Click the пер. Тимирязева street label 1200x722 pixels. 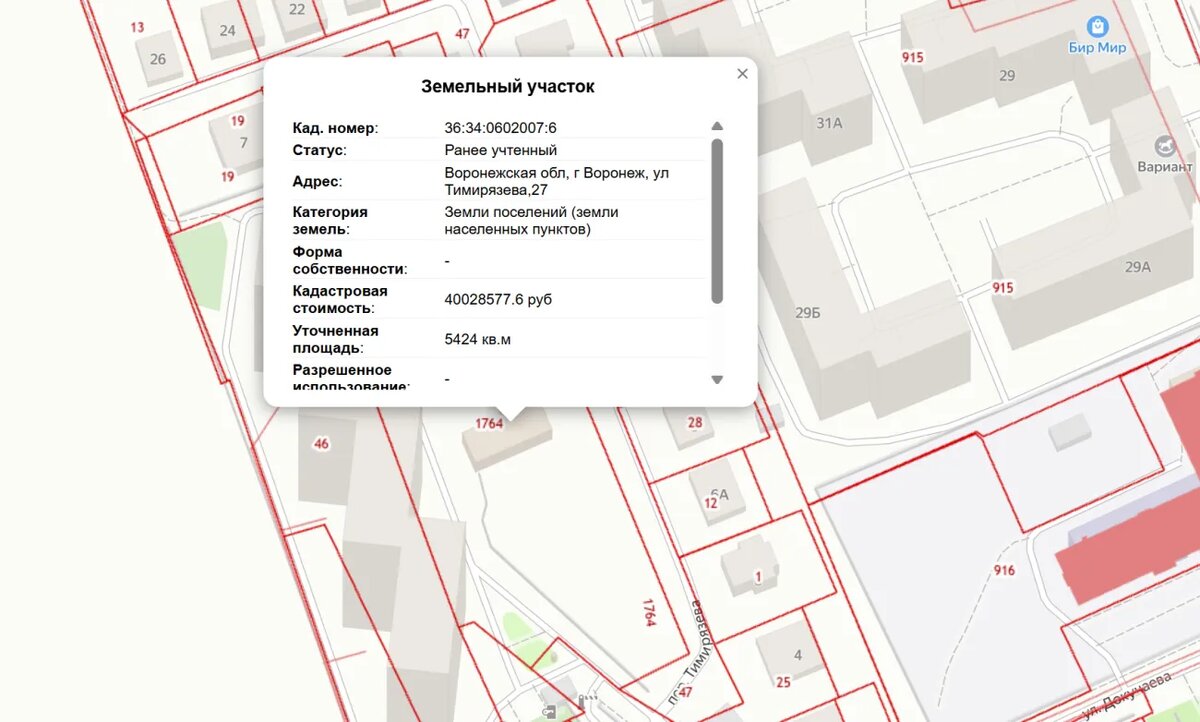[x=689, y=651]
